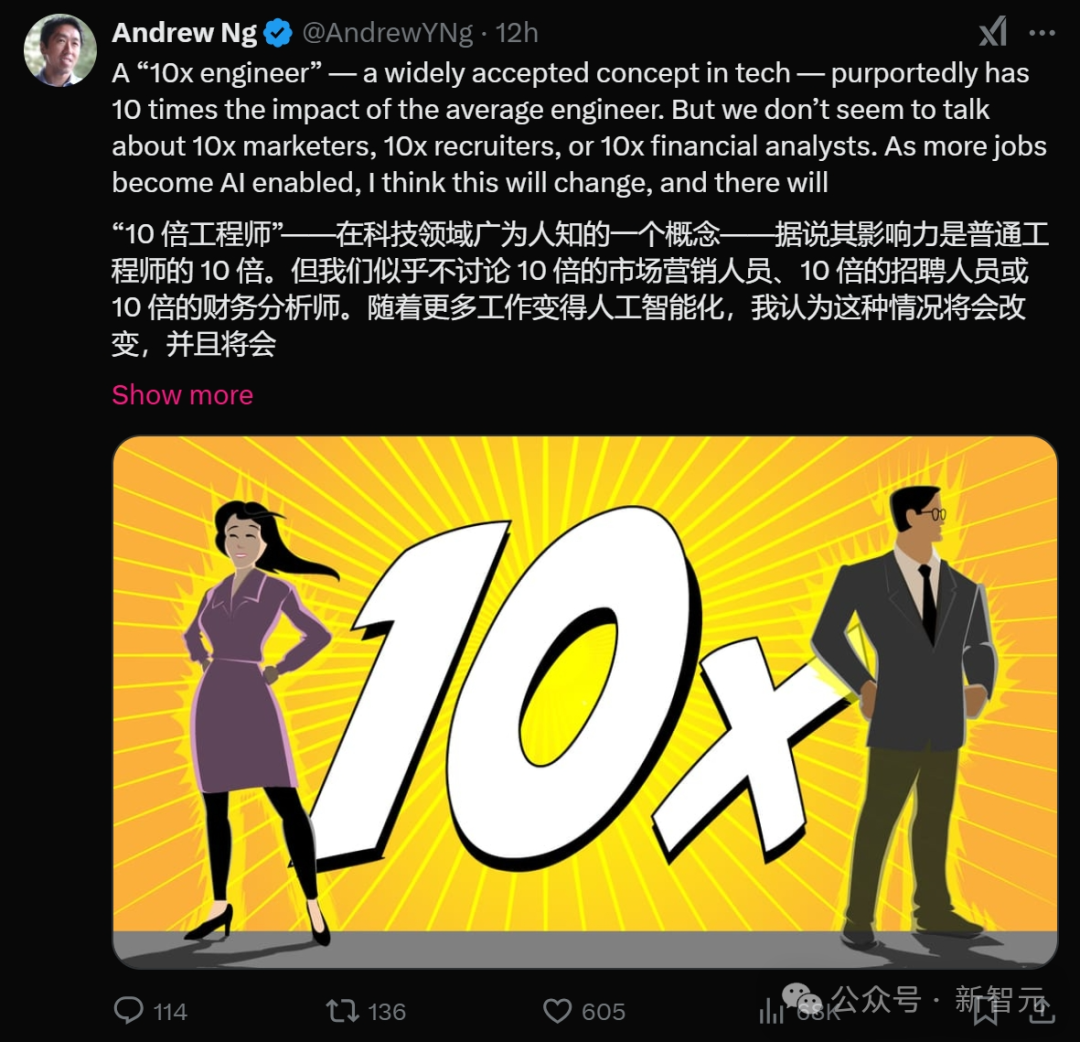
Task: Click the 605 likes count
Action: [603, 1012]
